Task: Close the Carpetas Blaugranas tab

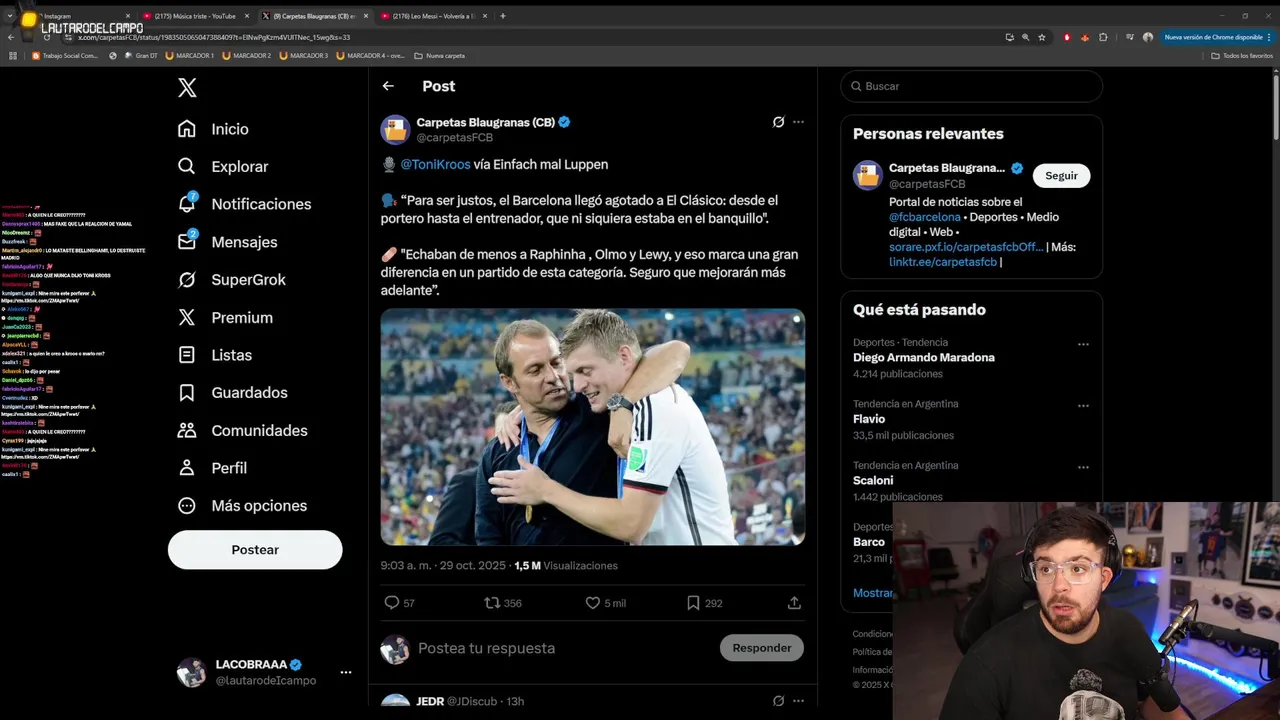Action: click(x=366, y=16)
